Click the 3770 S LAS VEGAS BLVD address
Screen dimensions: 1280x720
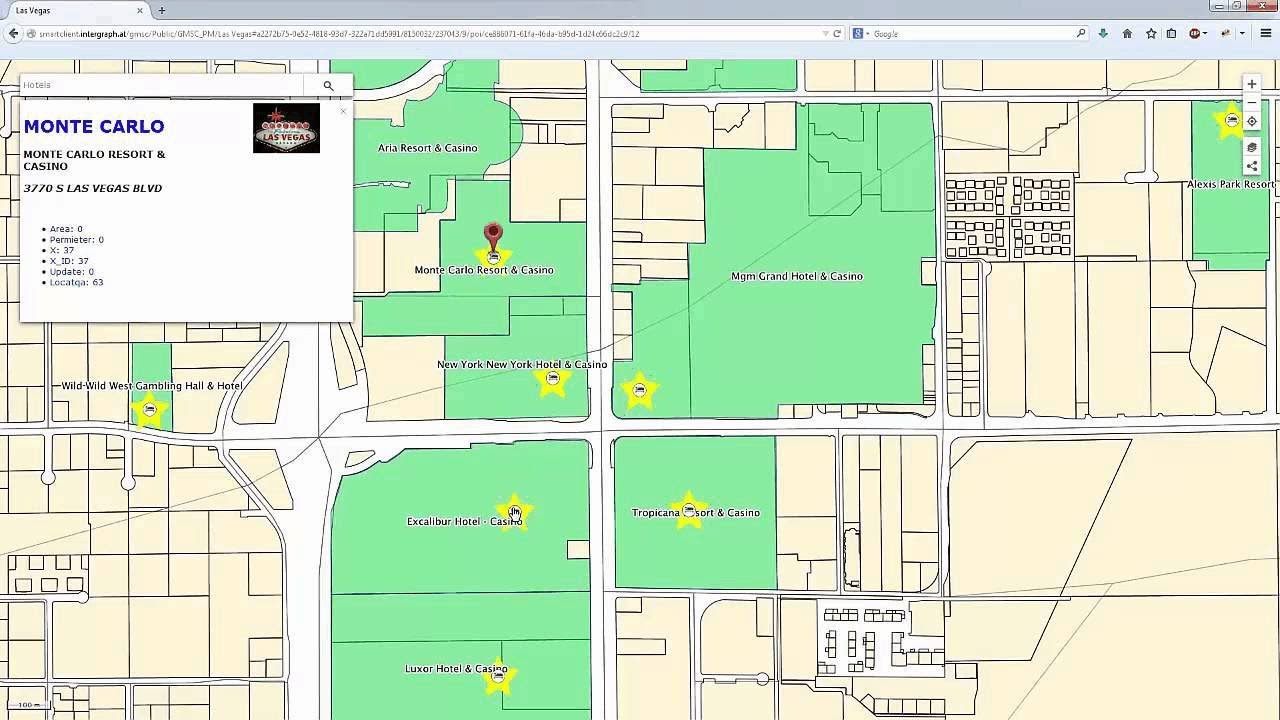(x=92, y=188)
